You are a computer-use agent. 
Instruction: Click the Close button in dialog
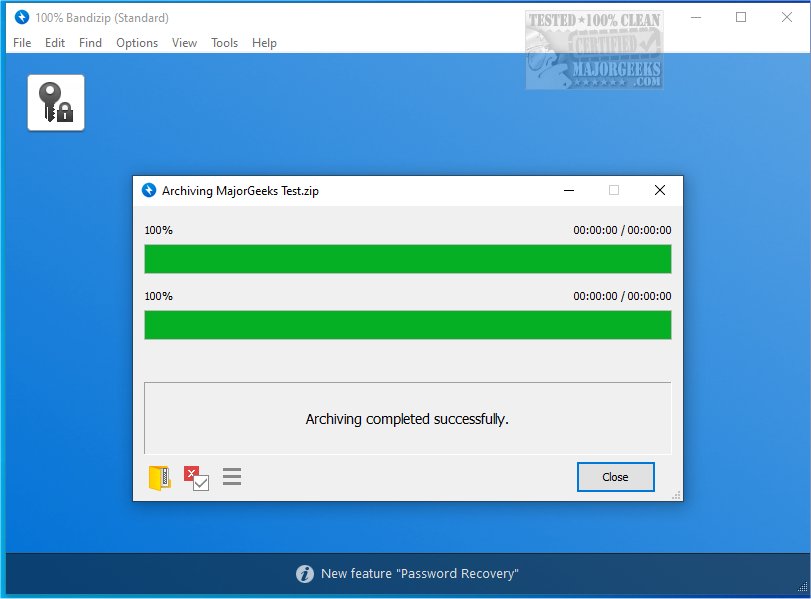[x=615, y=477]
